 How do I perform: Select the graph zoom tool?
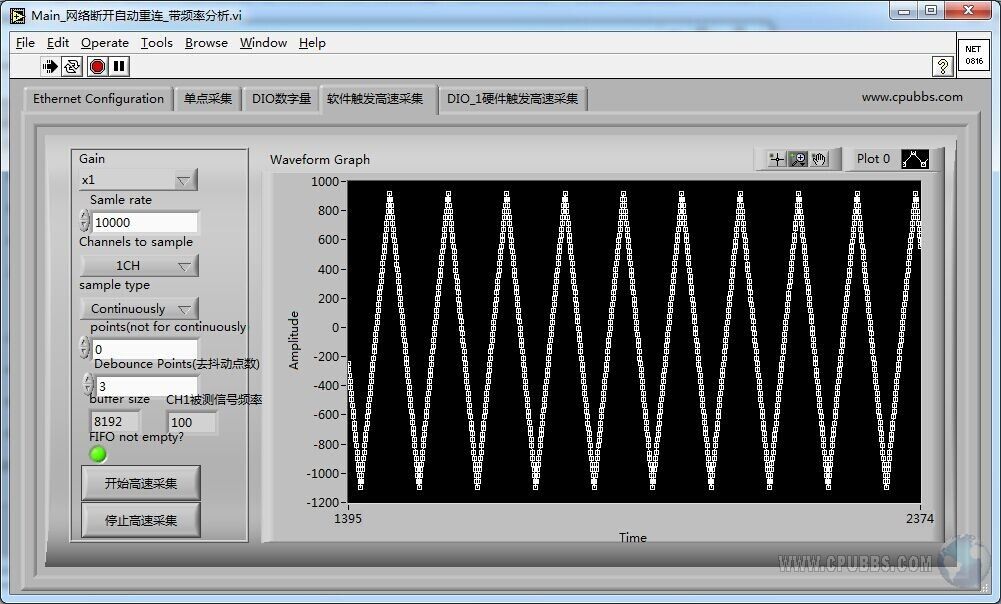click(798, 159)
